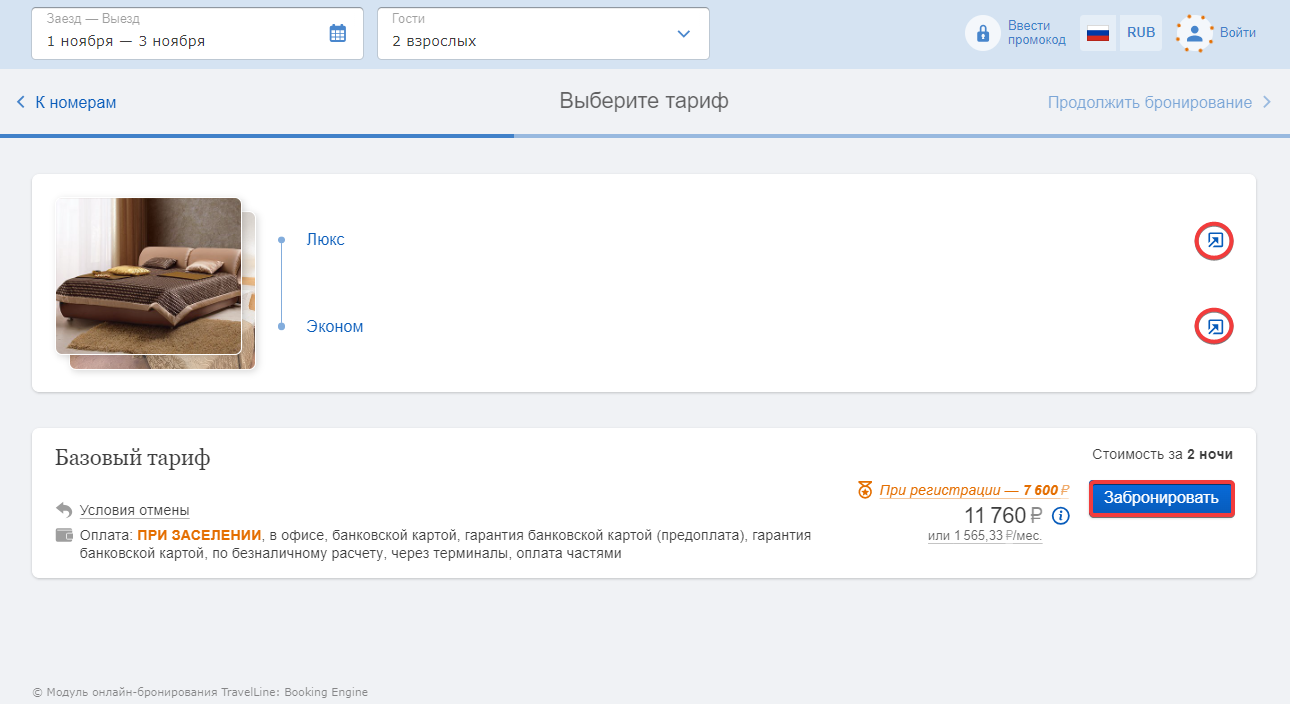This screenshot has height=704, width=1290.
Task: Click the back chevron before К номерам
Action: 21,102
